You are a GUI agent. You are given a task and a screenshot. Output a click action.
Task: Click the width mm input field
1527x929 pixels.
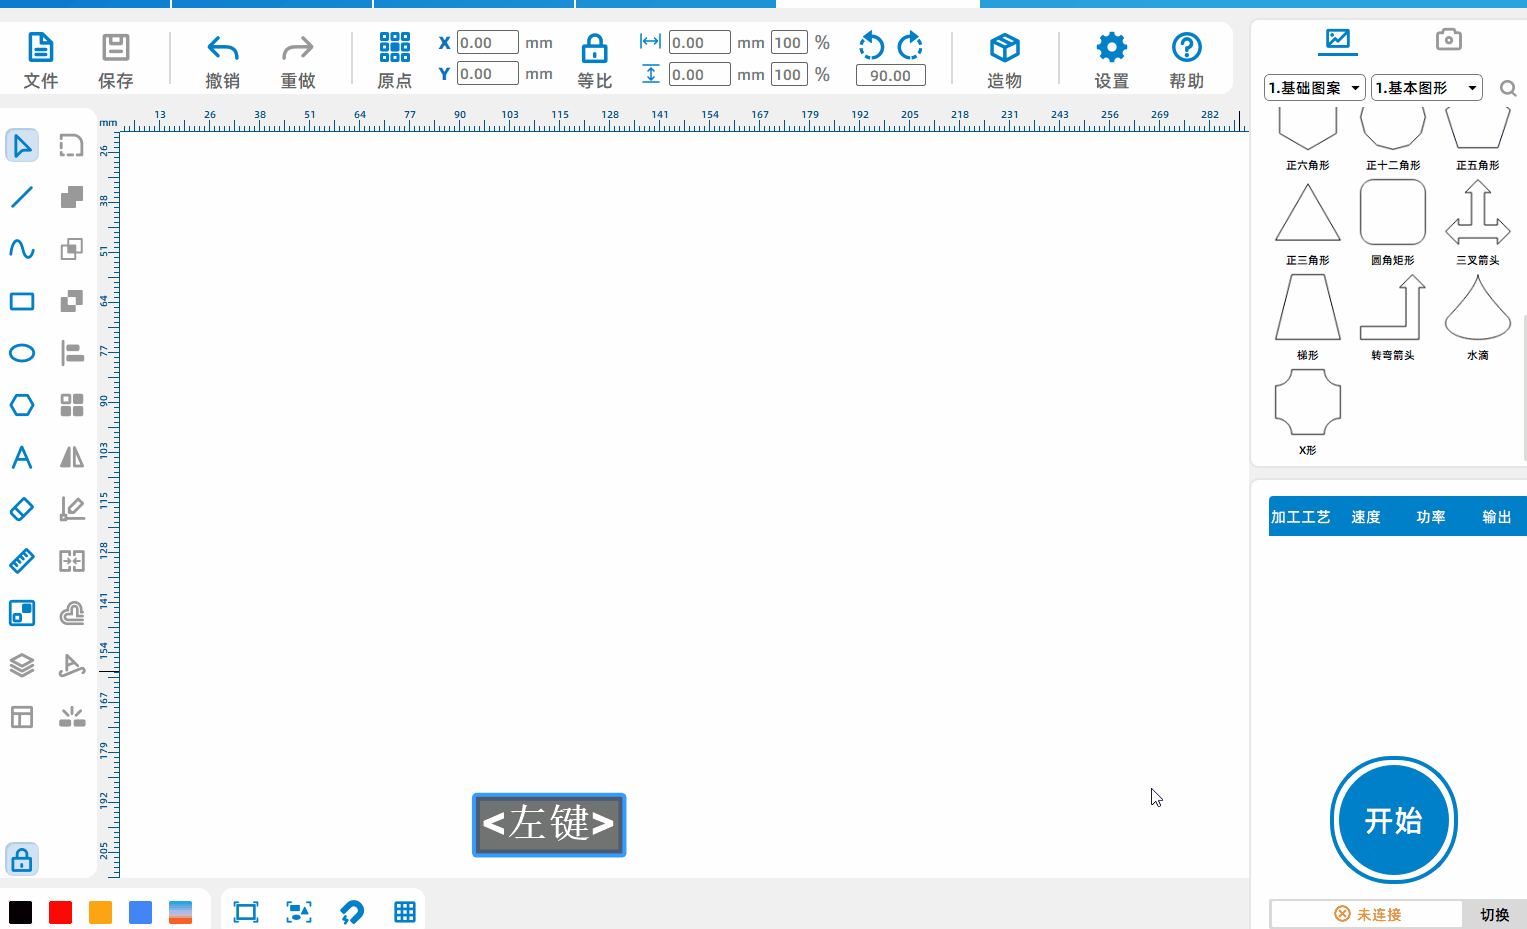pos(700,42)
